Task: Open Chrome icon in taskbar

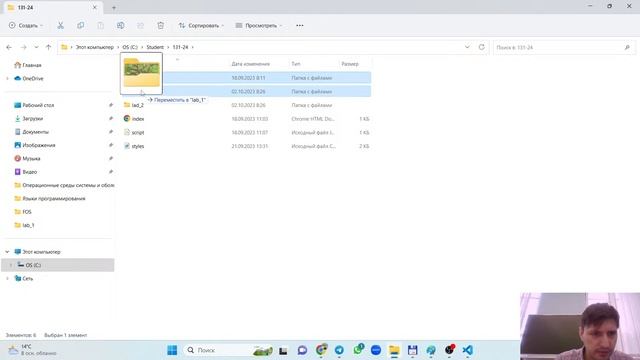Action: [322, 349]
